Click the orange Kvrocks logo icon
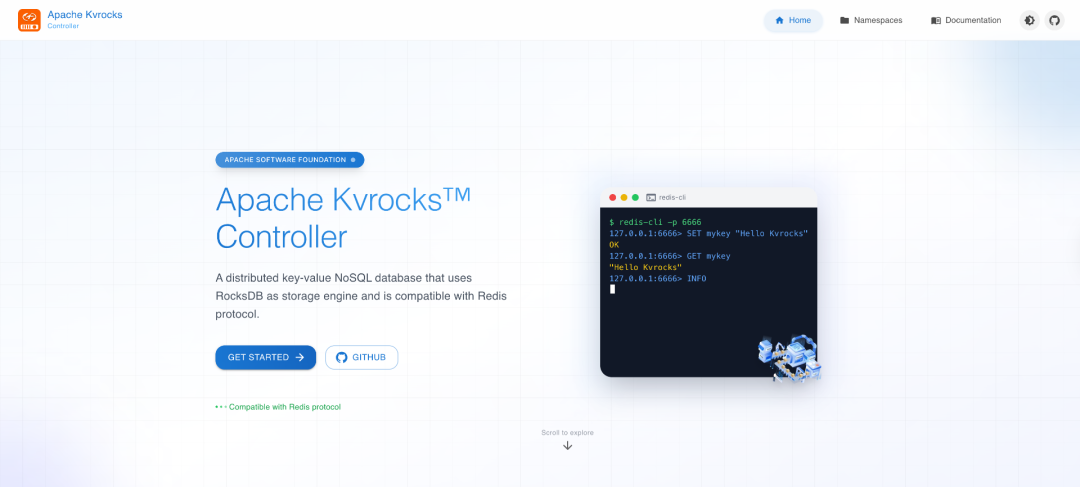Screen dimensions: 1080x487 (x=30, y=20)
